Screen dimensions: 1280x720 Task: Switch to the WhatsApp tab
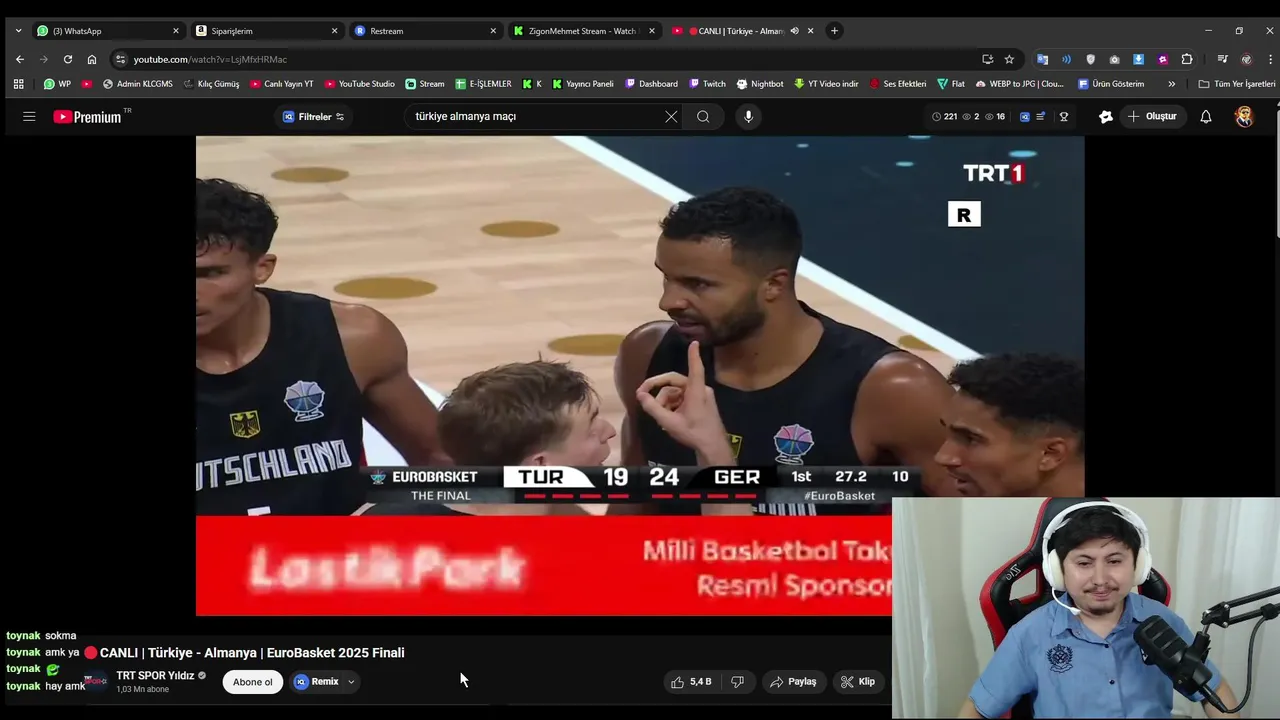[107, 31]
